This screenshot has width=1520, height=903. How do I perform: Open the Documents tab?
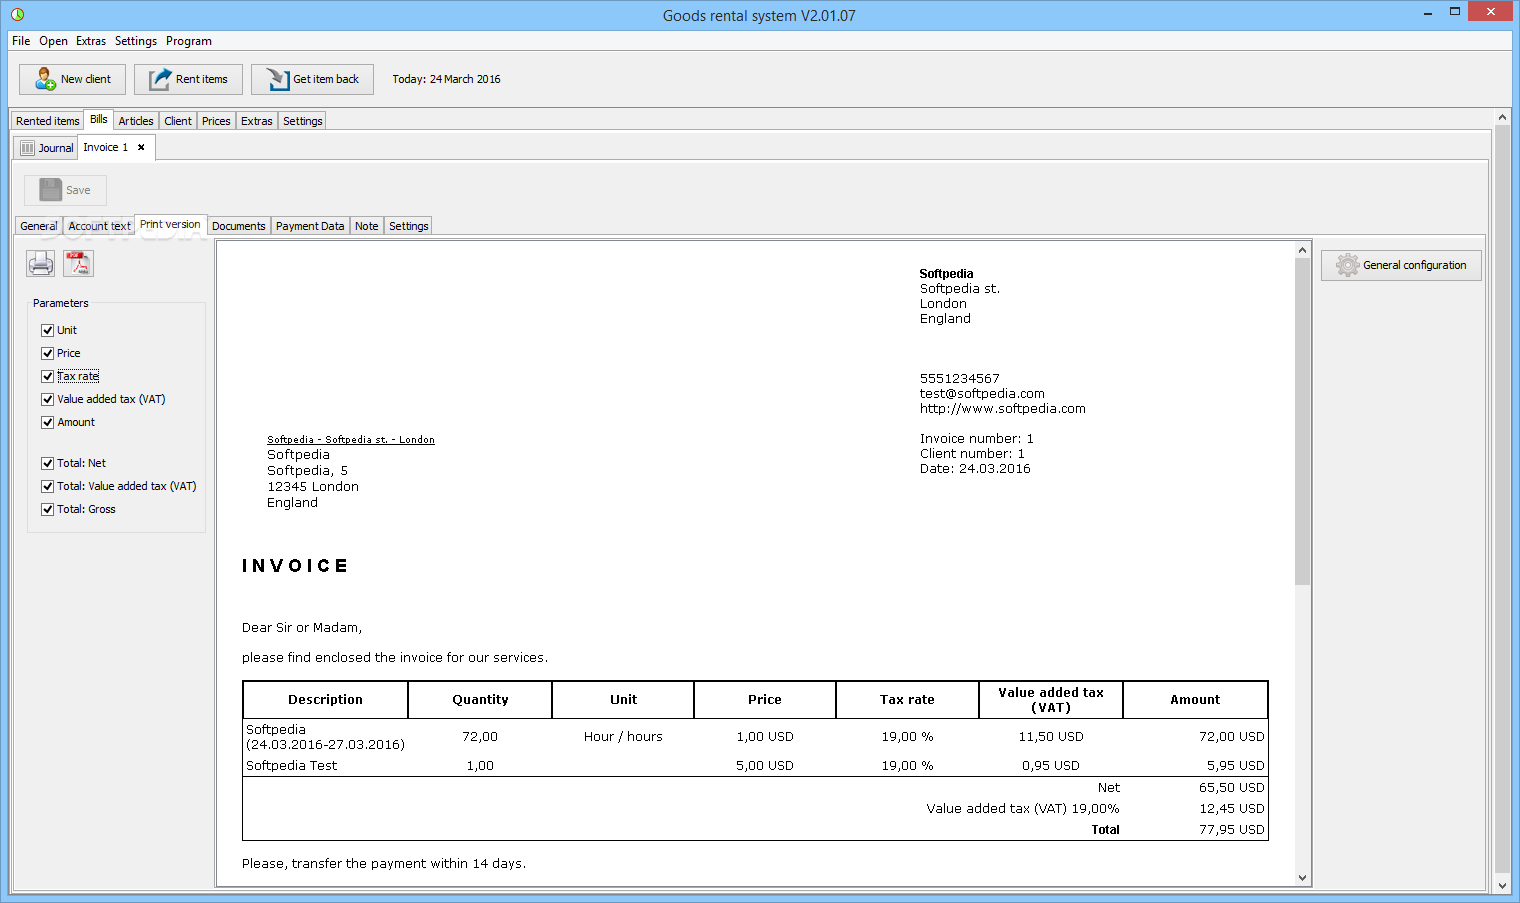[x=239, y=226]
